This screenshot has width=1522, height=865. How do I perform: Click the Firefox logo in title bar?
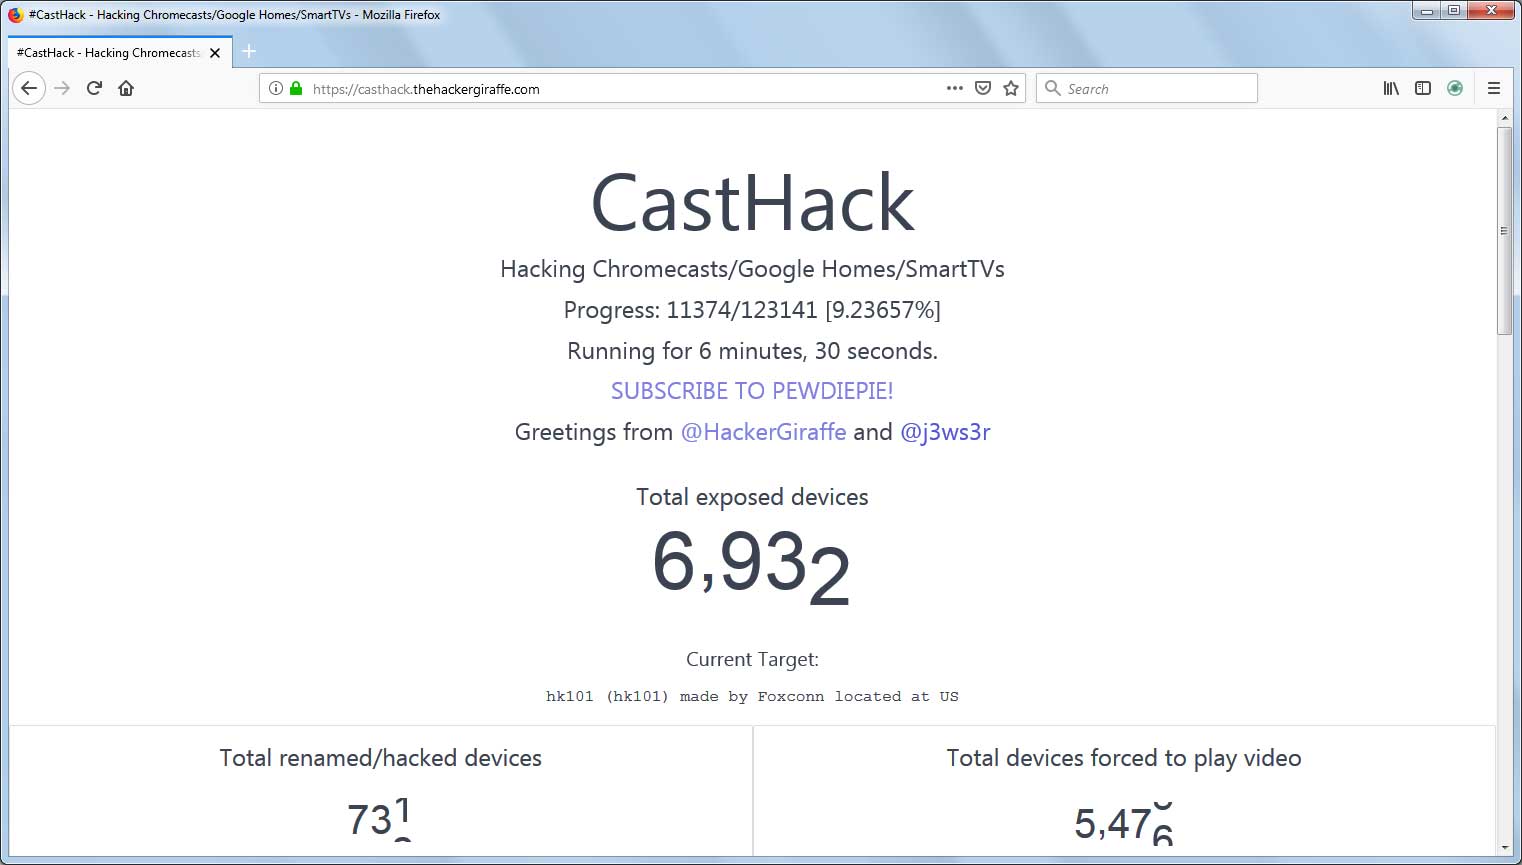point(15,15)
